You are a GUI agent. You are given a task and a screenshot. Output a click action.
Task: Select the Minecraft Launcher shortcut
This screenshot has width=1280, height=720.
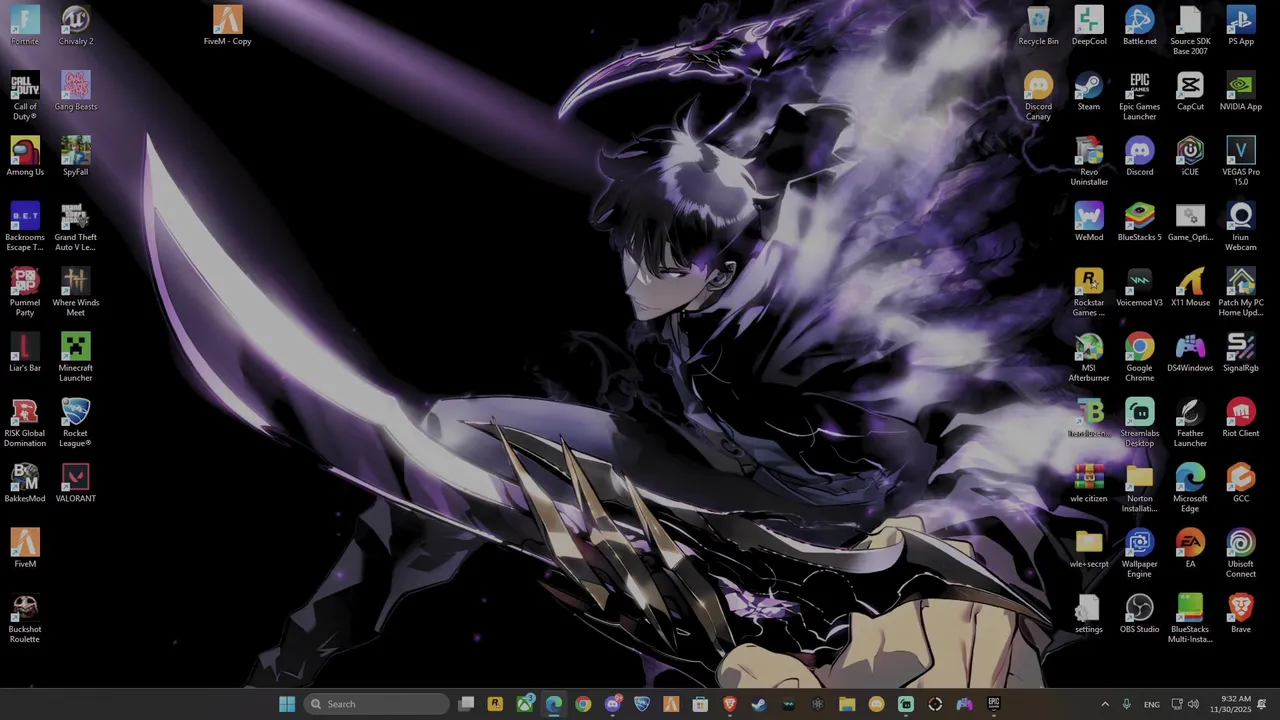pyautogui.click(x=76, y=357)
